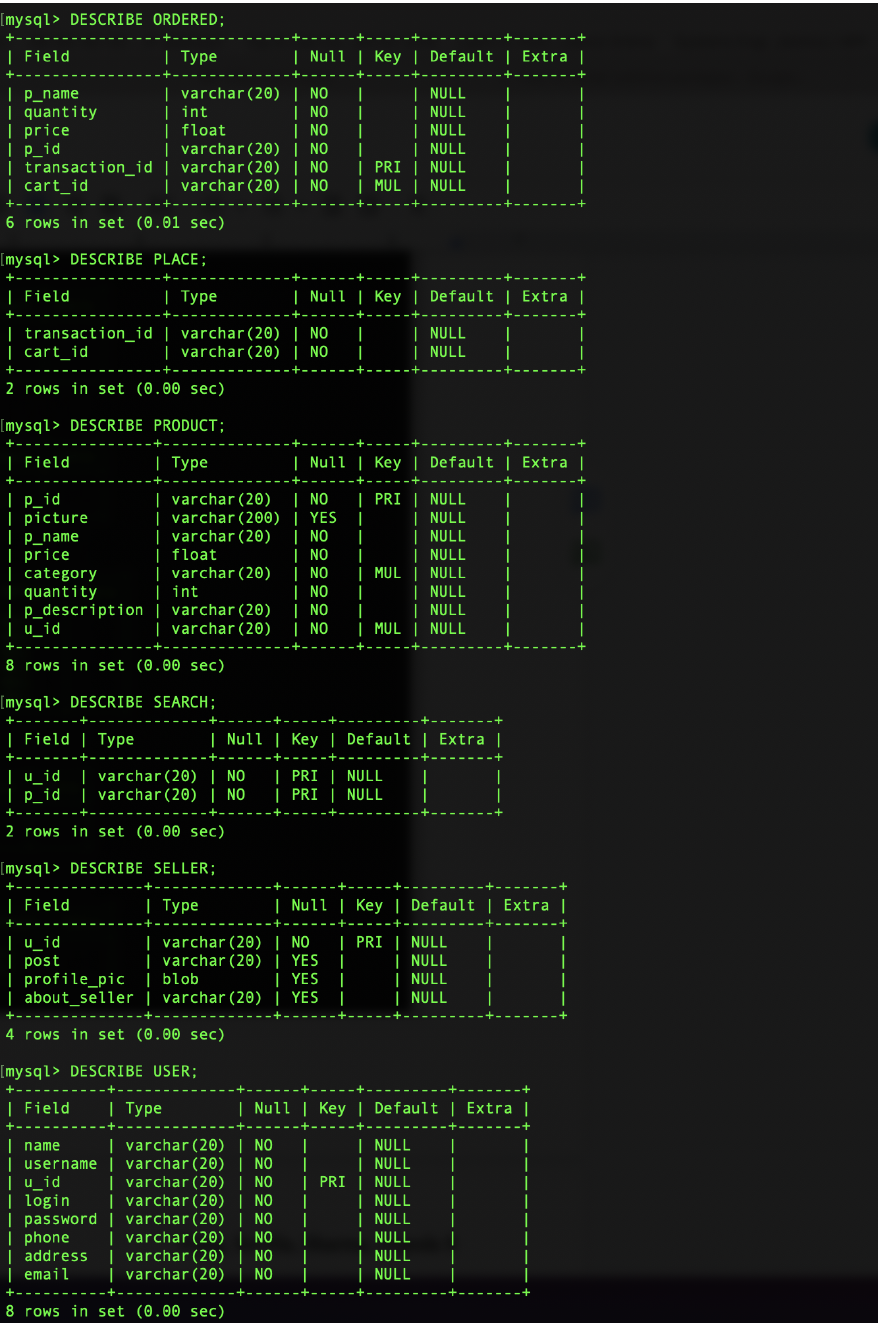Click 'PRI' key in SEARCH p_id row

pos(304,794)
